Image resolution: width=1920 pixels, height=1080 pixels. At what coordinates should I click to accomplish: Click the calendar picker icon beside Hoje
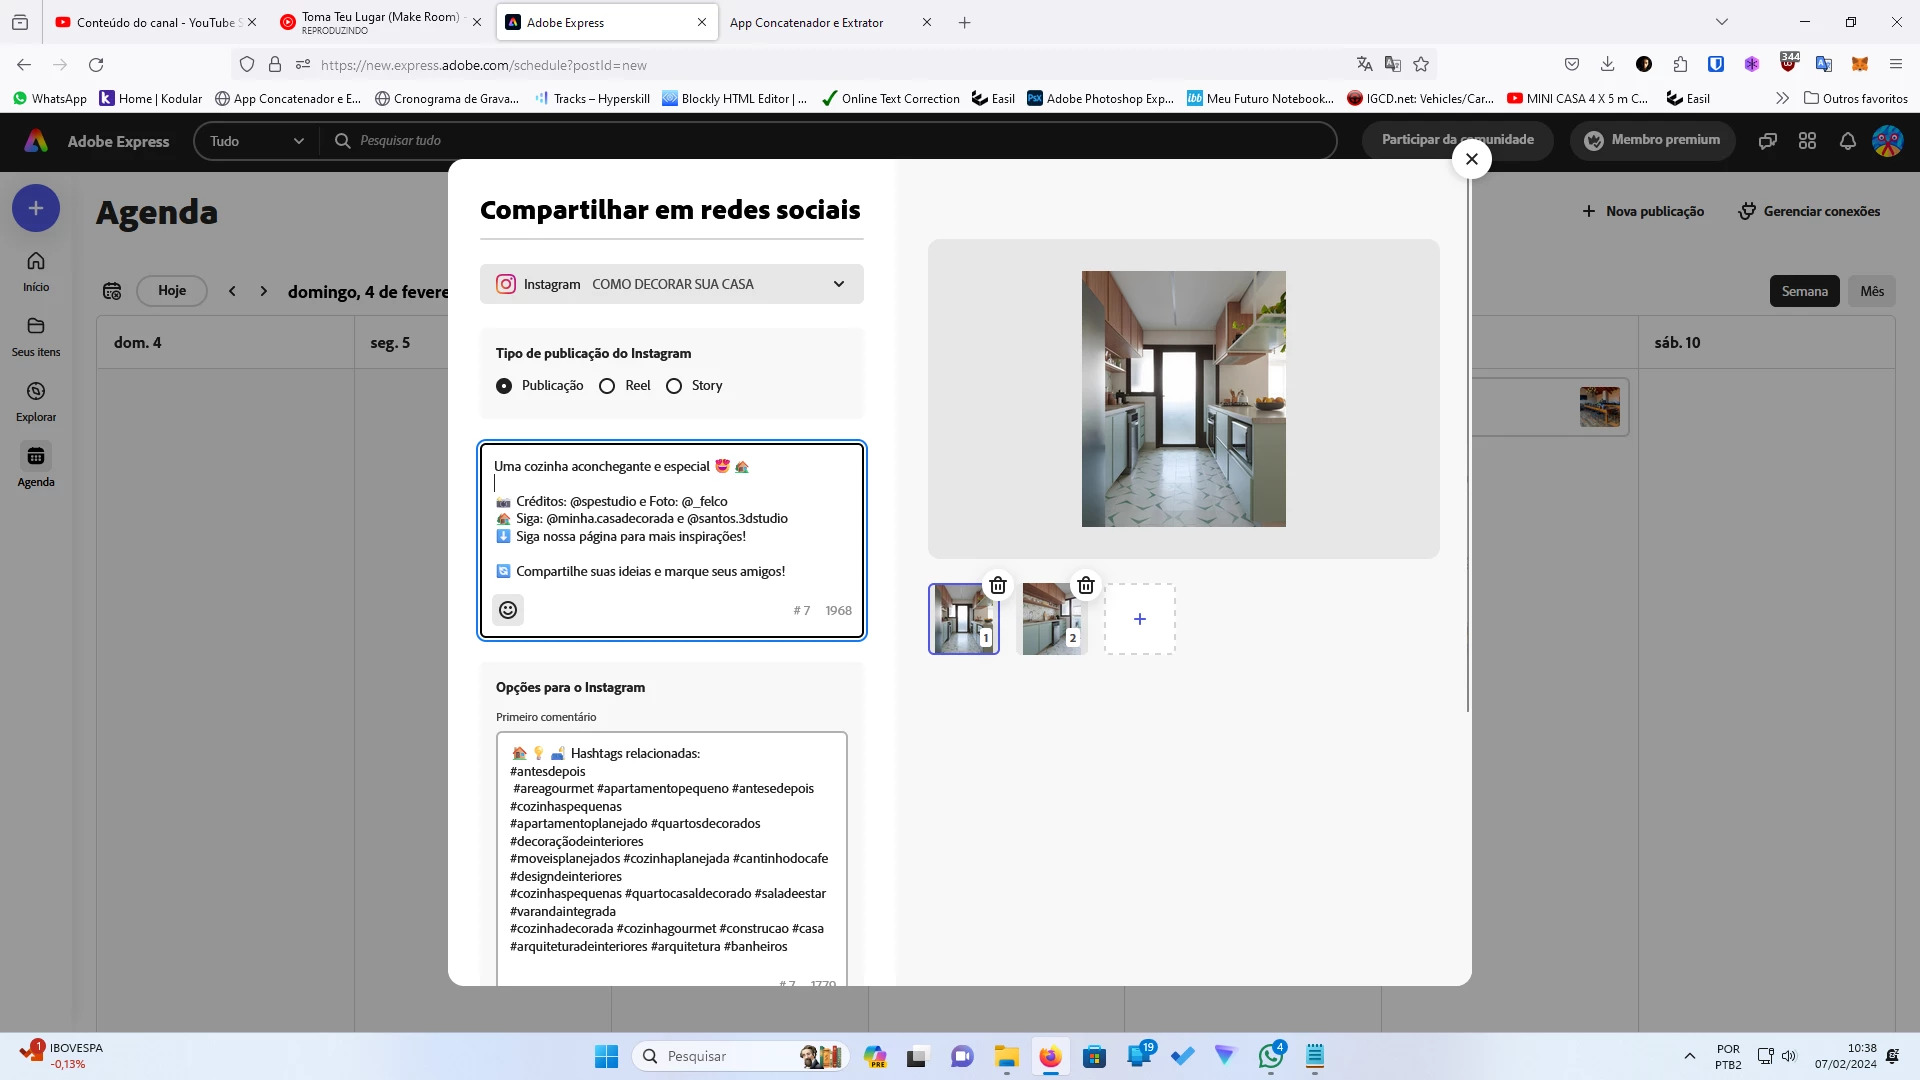pos(112,291)
